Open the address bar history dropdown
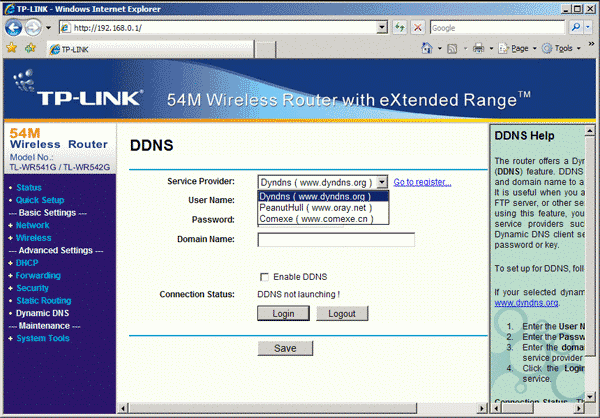The image size is (600, 418). coord(382,28)
